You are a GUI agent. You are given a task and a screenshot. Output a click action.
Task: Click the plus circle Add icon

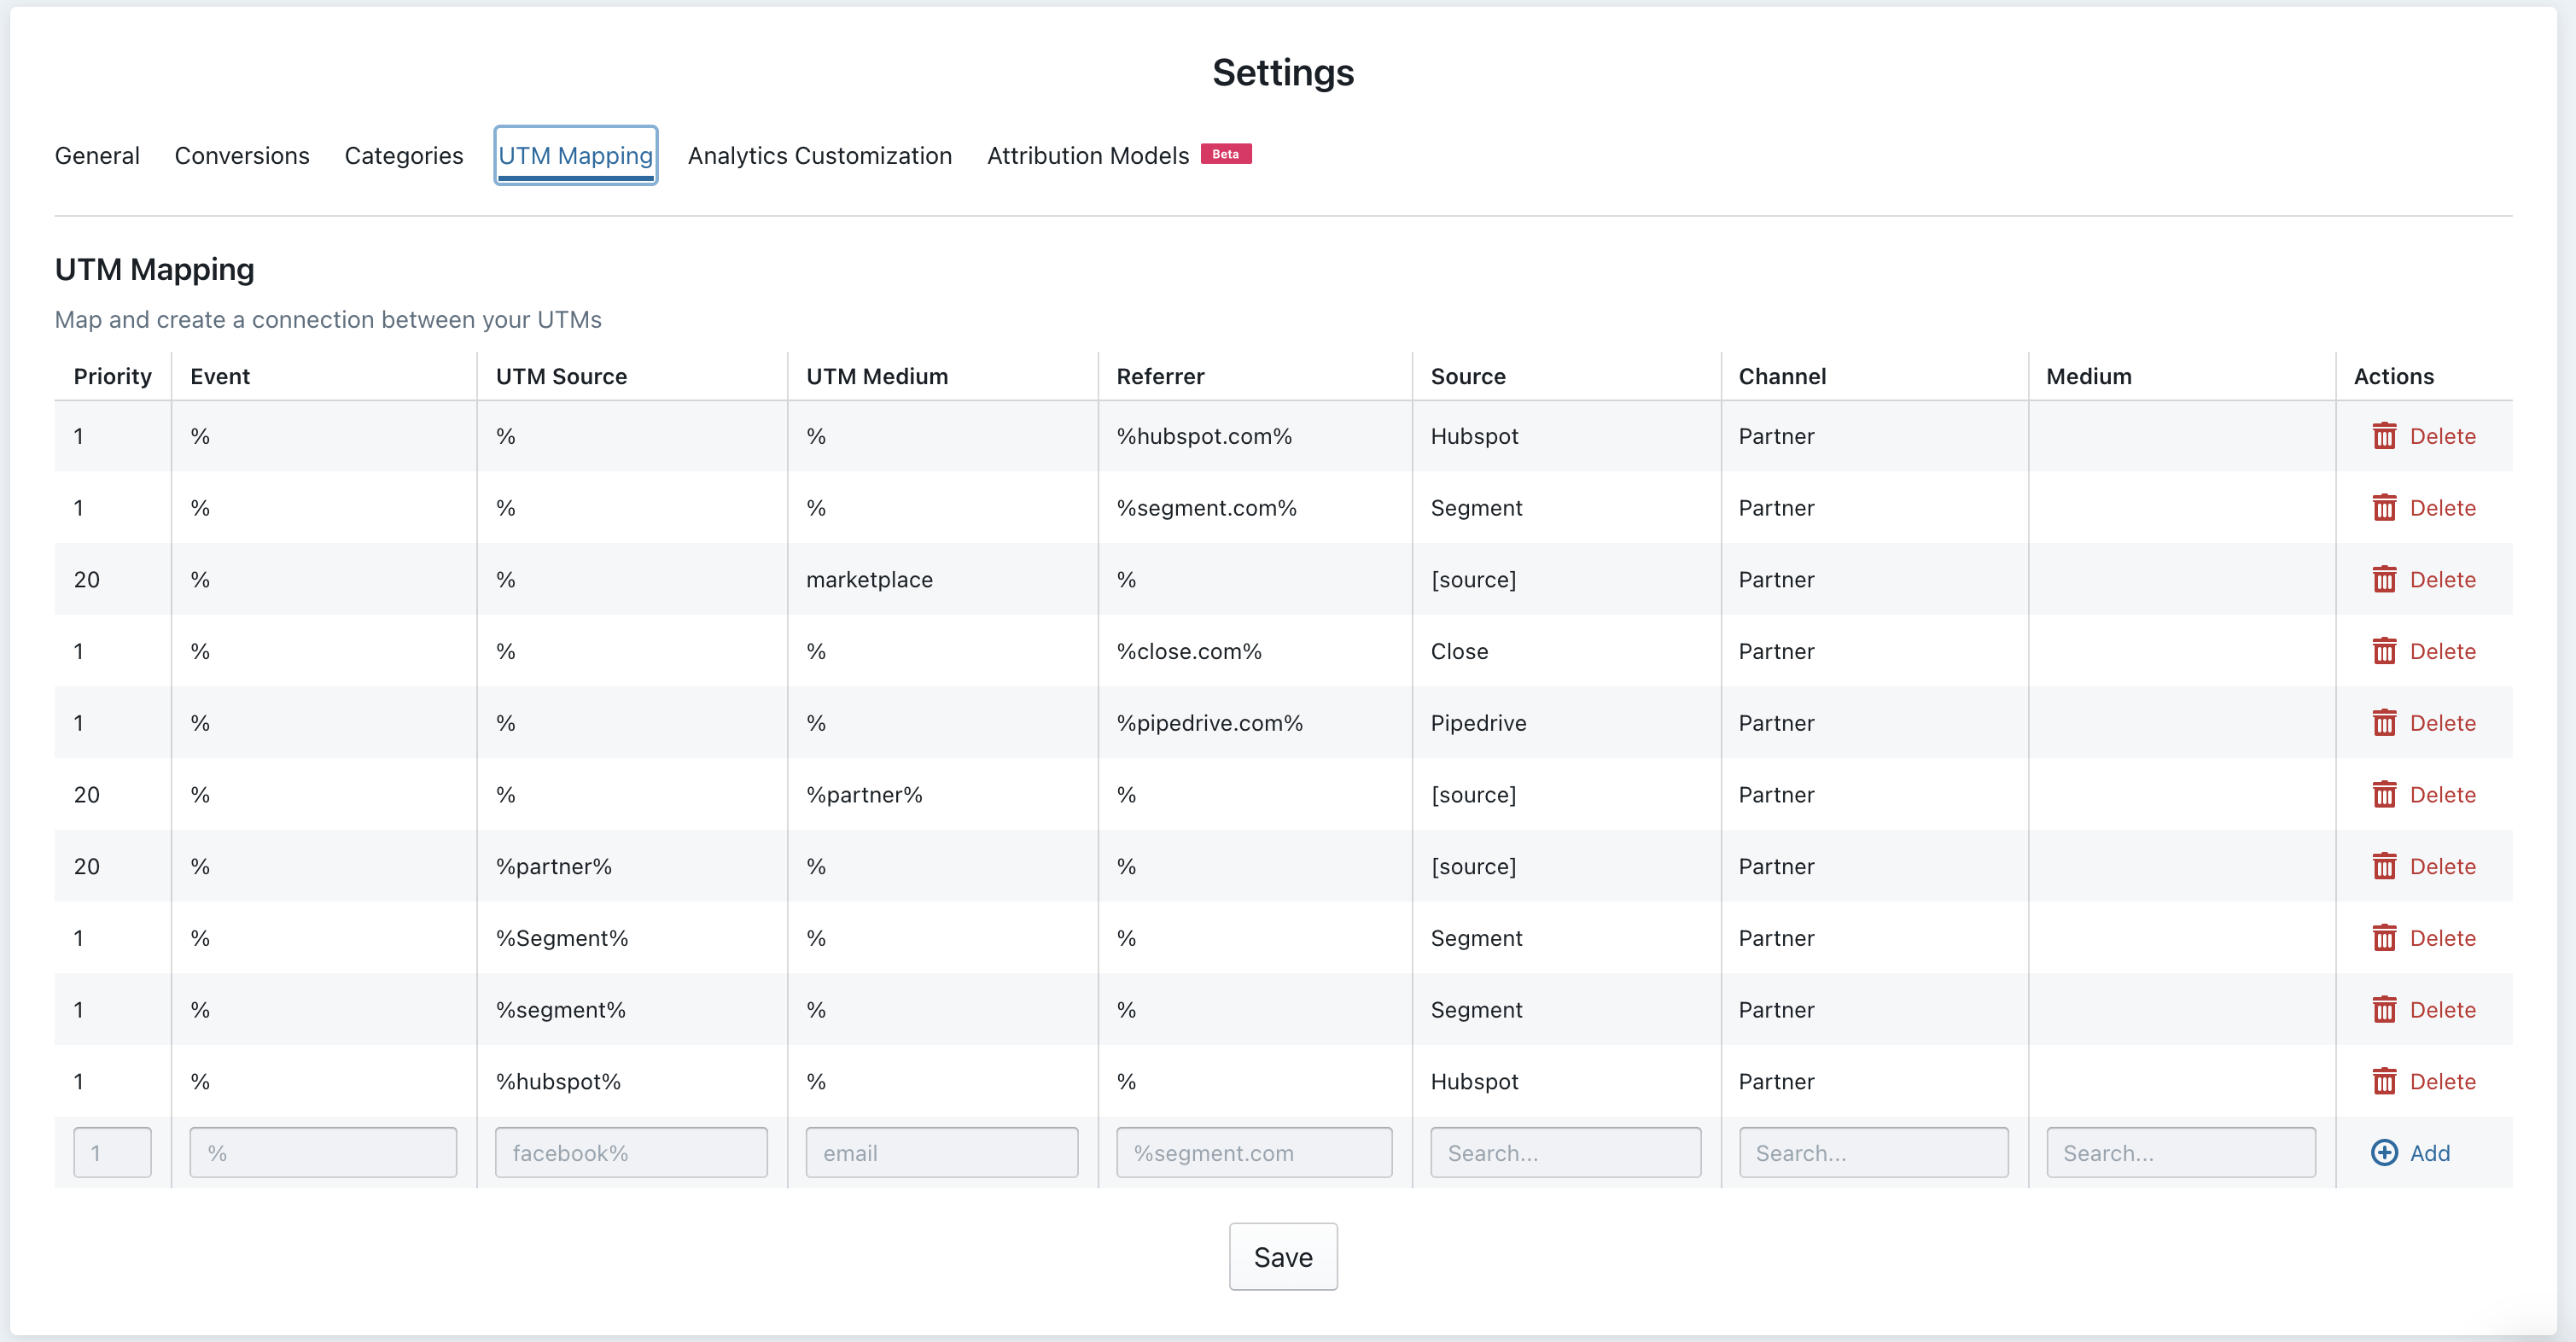click(x=2384, y=1153)
